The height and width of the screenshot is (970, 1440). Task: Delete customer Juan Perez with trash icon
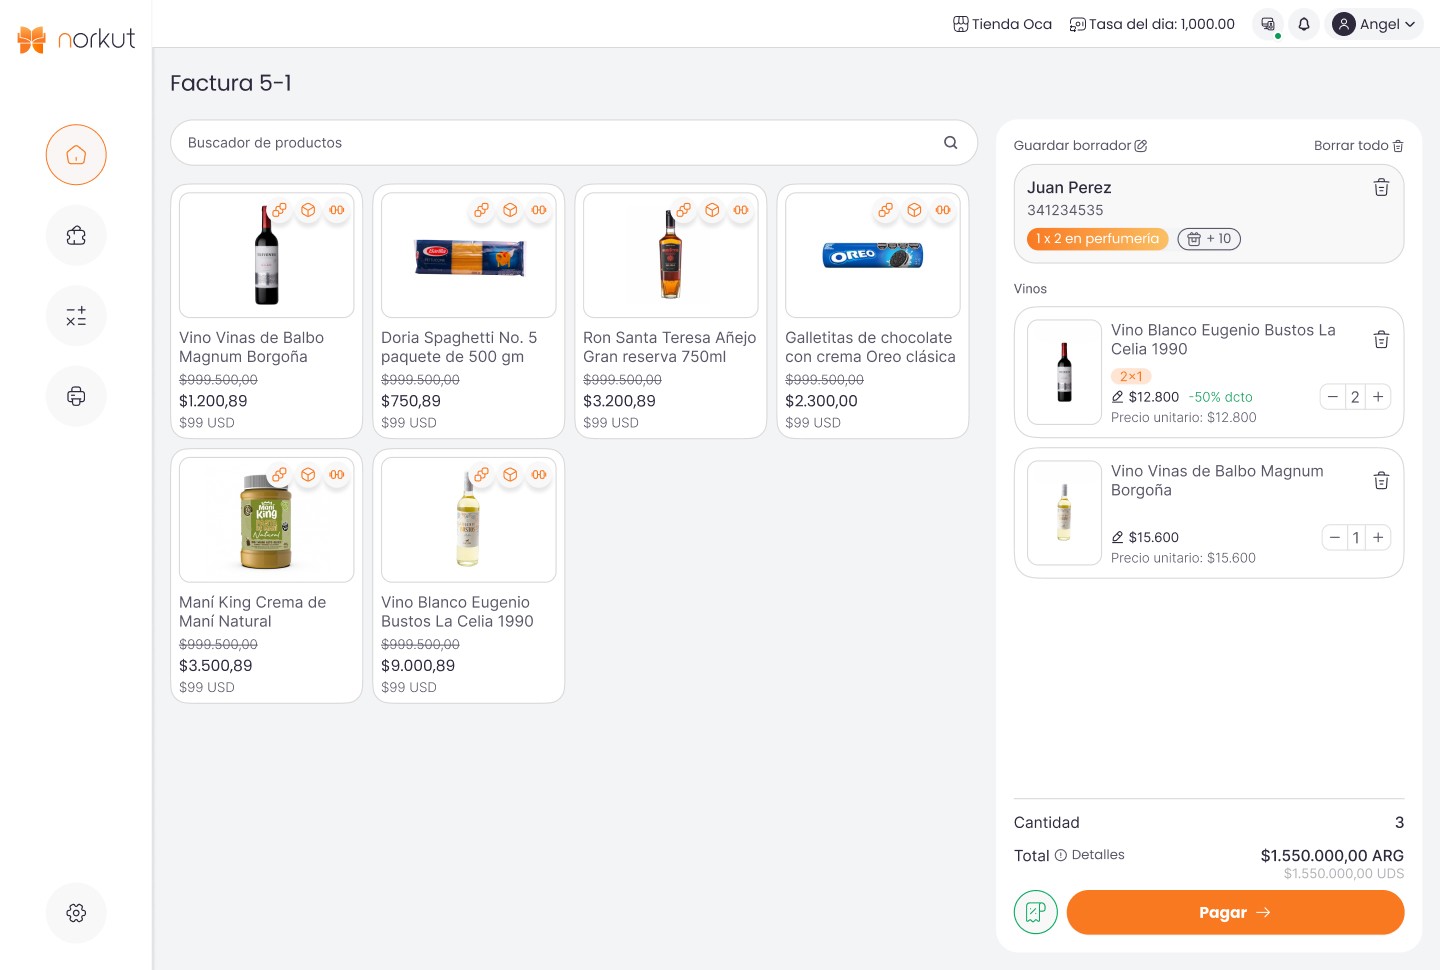pyautogui.click(x=1381, y=188)
